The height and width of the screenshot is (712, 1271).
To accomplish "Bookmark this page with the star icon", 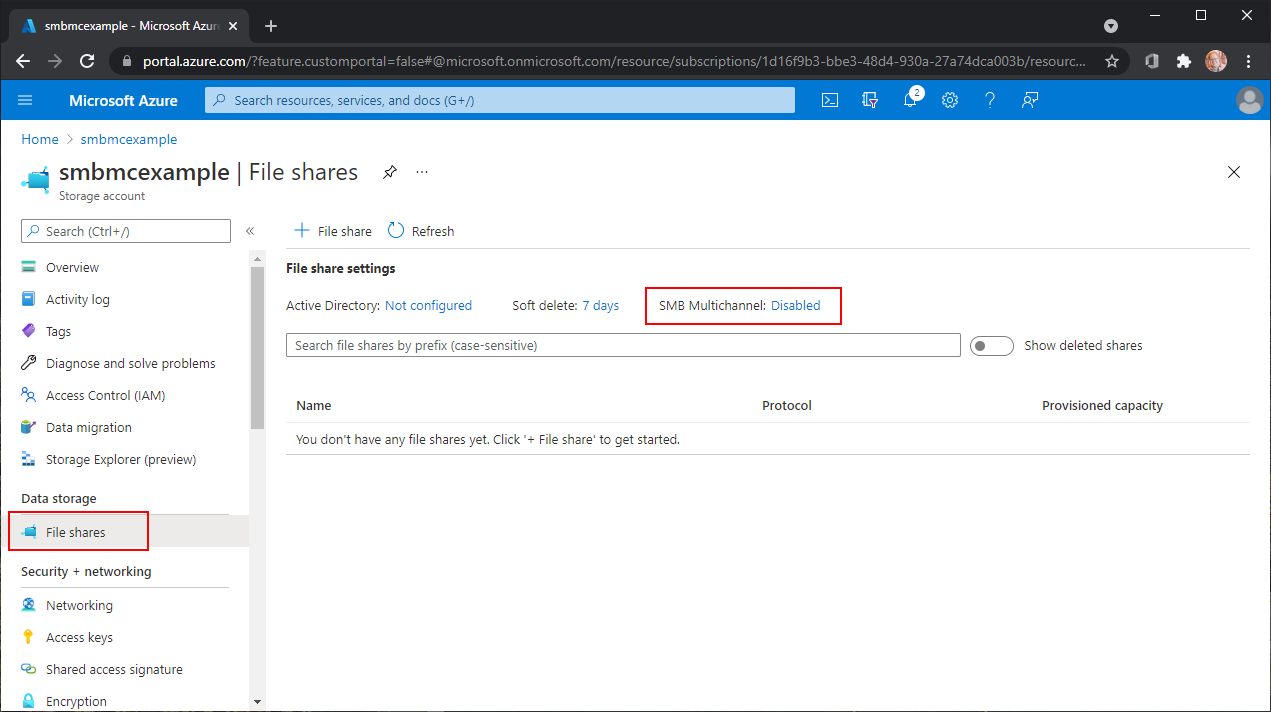I will click(x=1112, y=61).
